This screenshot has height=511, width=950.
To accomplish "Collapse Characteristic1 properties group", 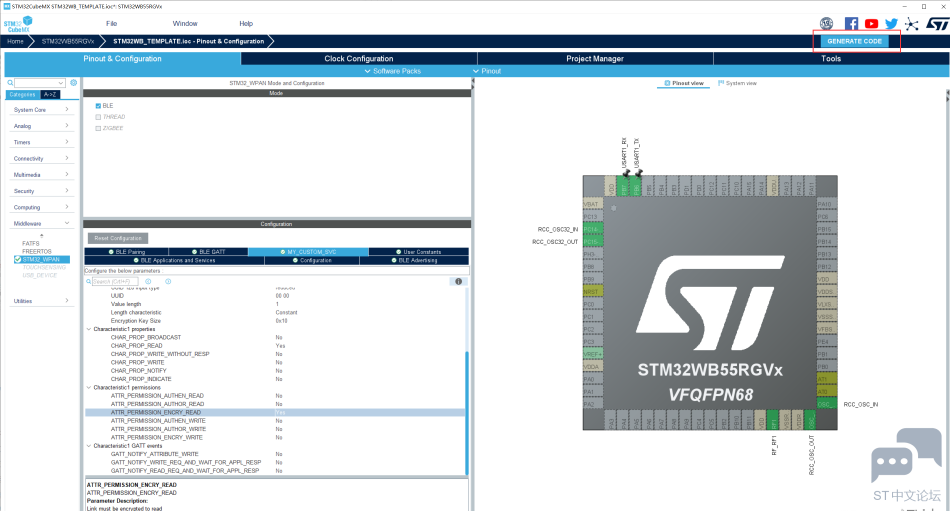I will point(89,329).
